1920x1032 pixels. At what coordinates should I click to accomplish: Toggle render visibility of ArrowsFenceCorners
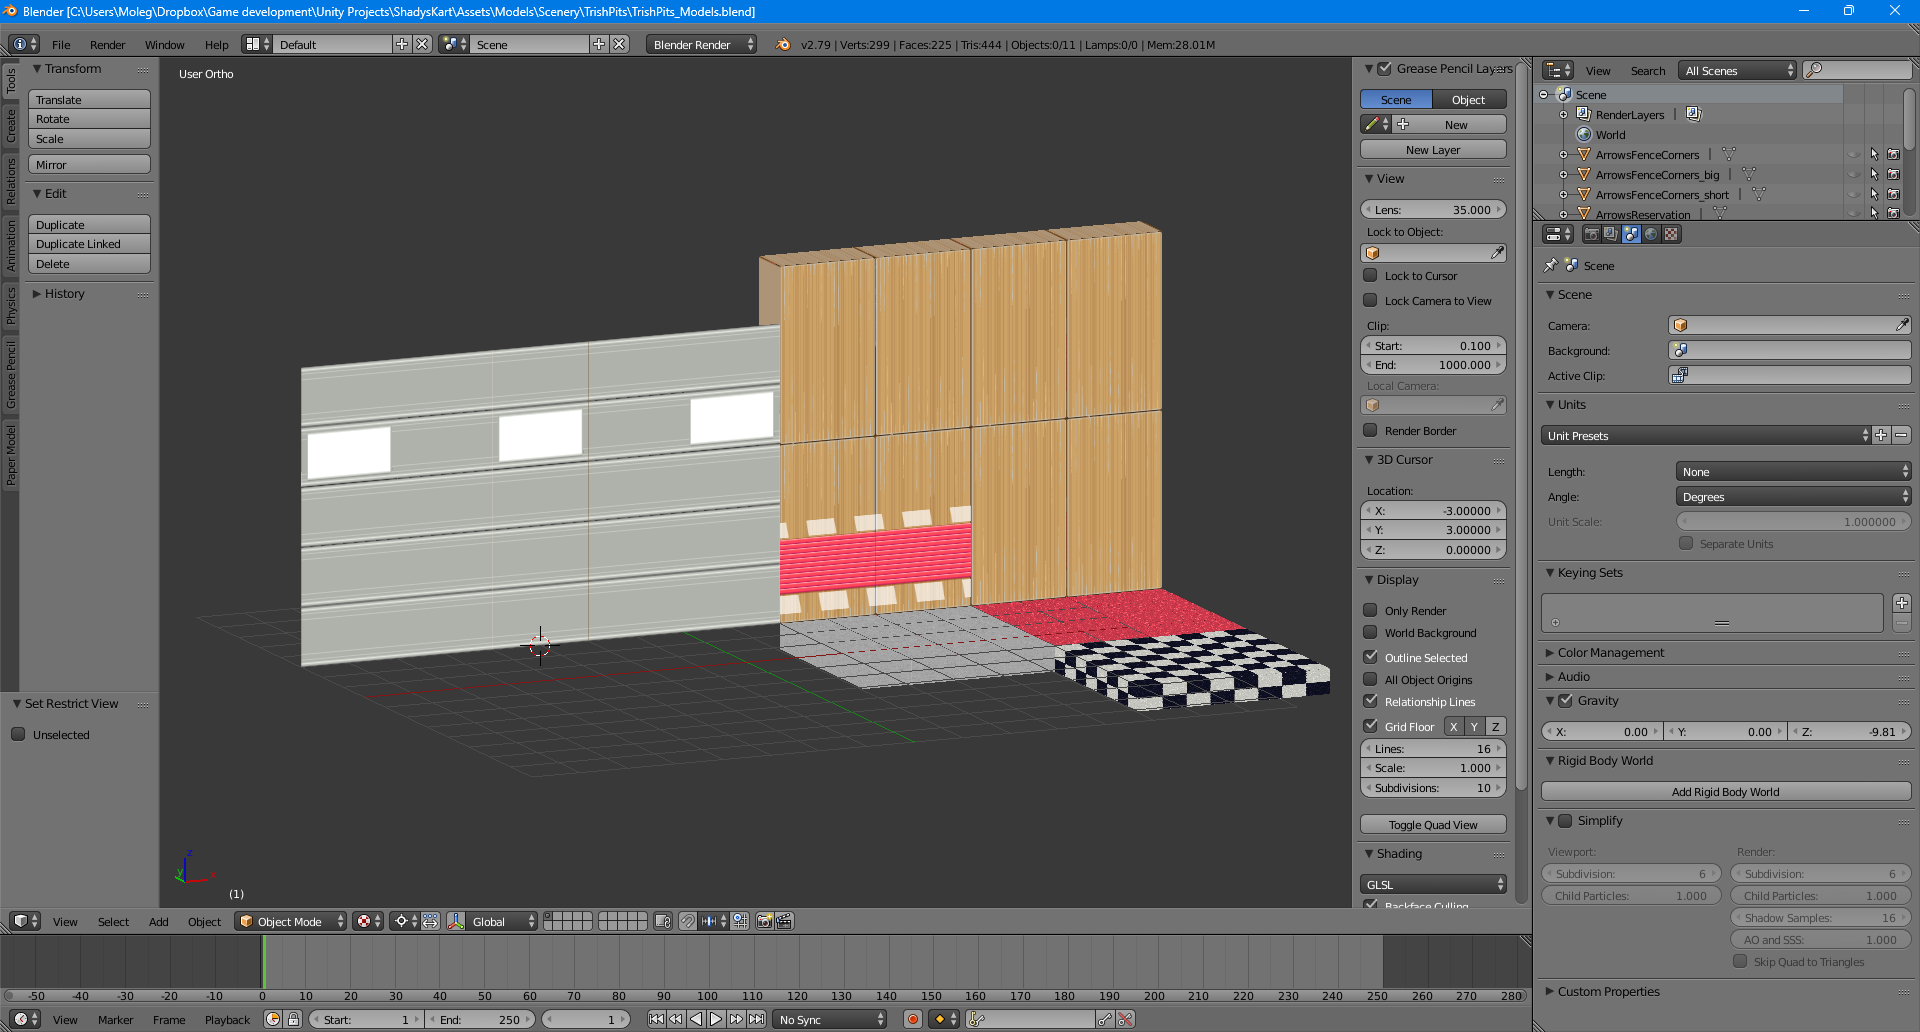point(1893,155)
